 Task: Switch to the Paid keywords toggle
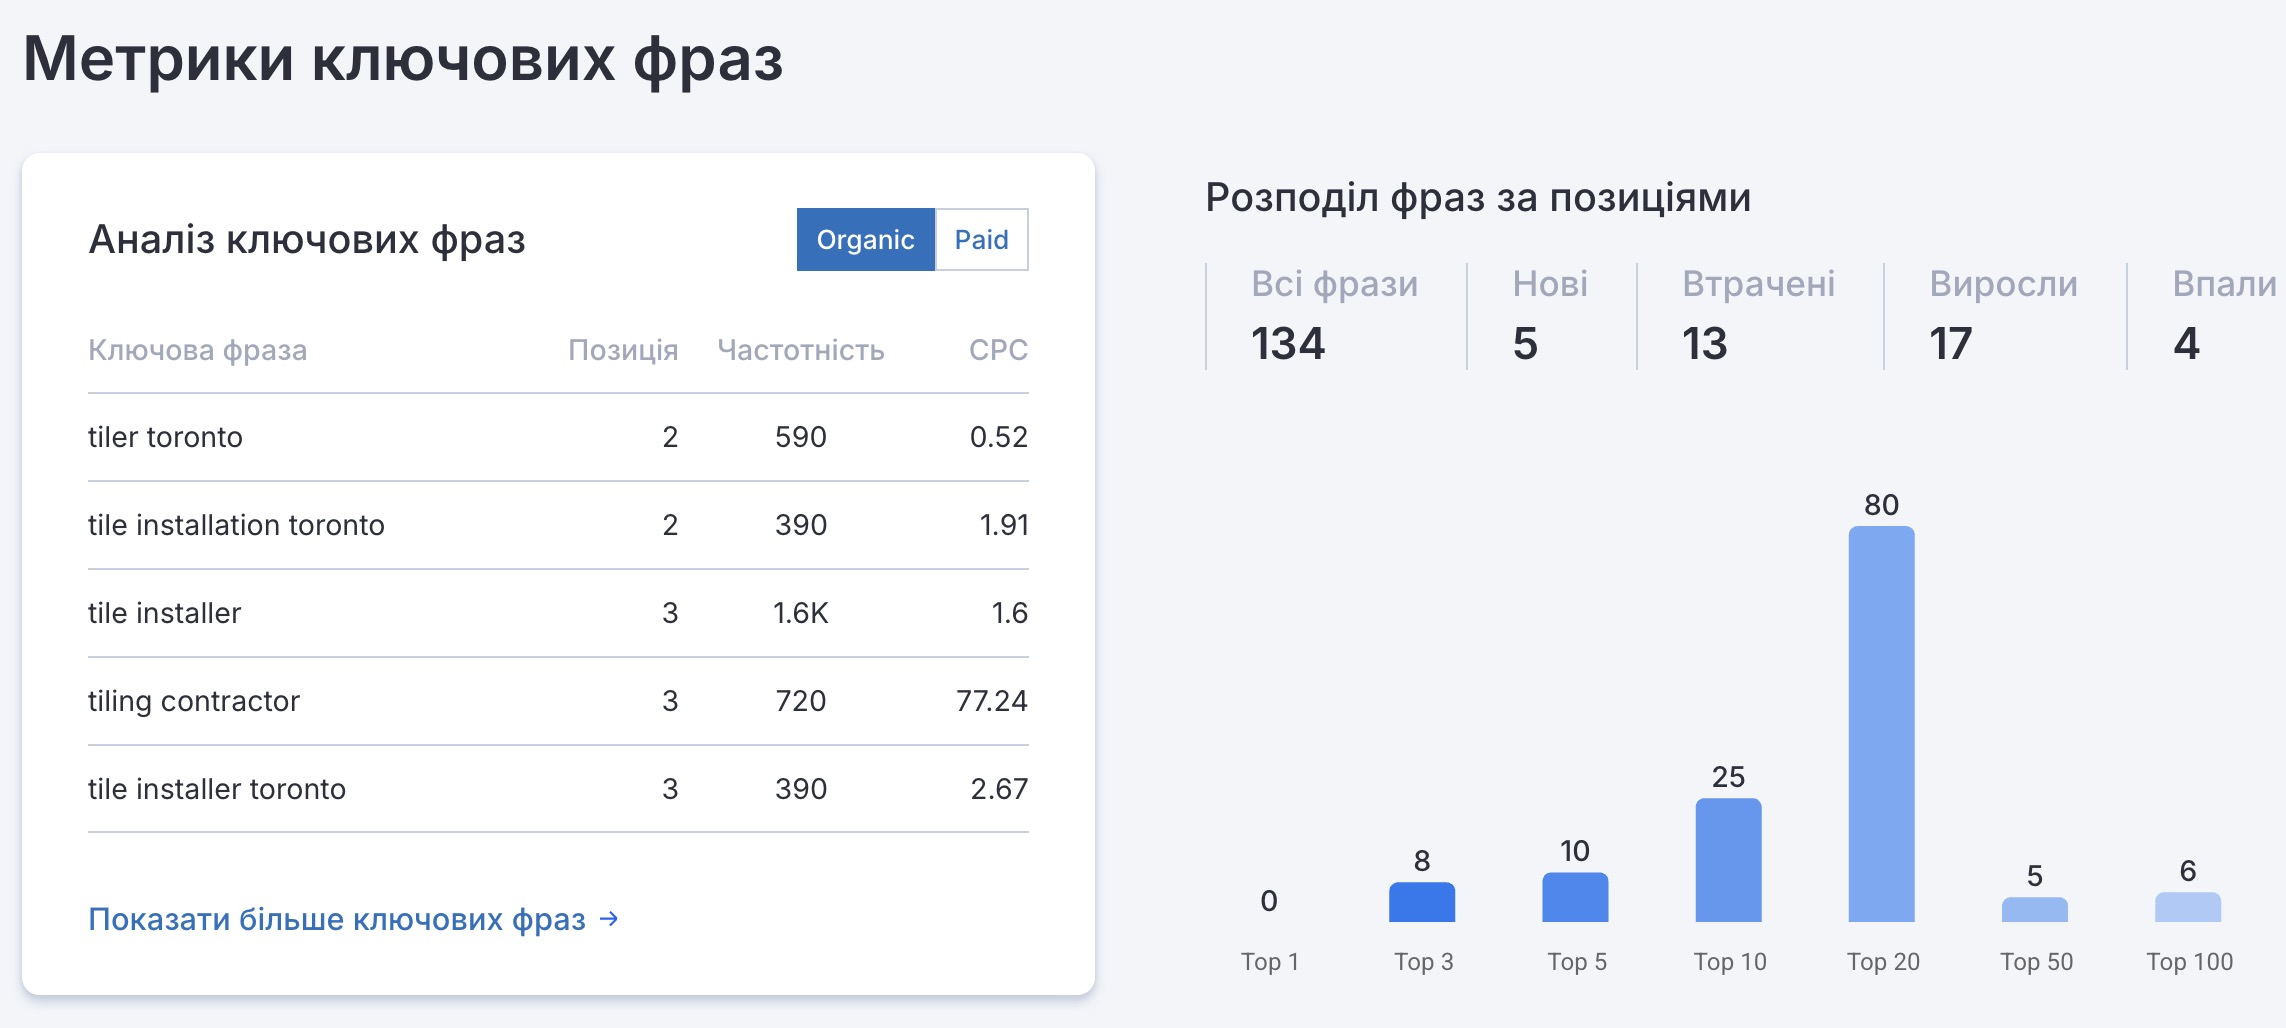[981, 240]
